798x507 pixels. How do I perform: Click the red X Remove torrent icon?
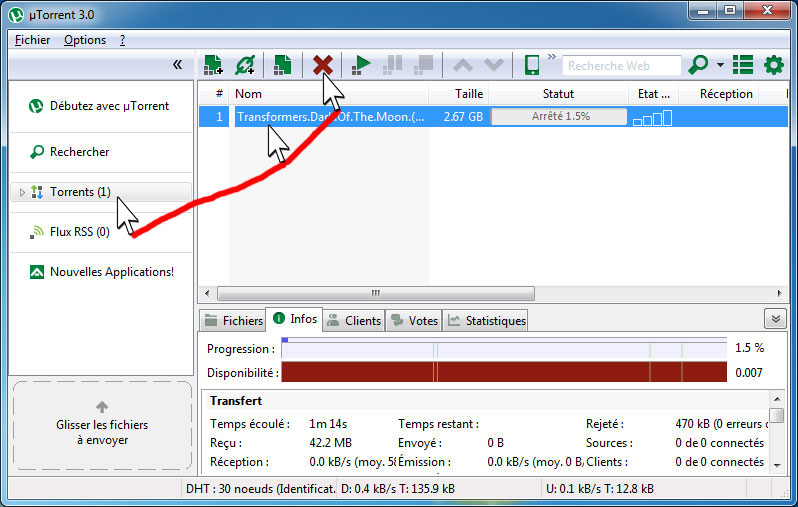[x=323, y=65]
